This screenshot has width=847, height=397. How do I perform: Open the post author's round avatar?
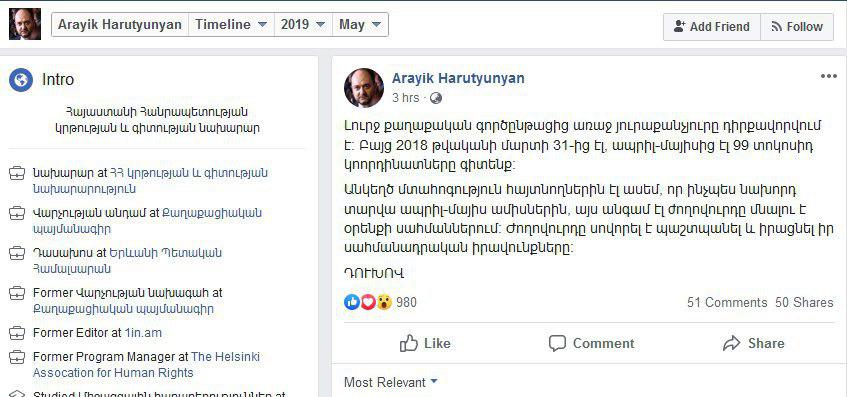[x=364, y=88]
